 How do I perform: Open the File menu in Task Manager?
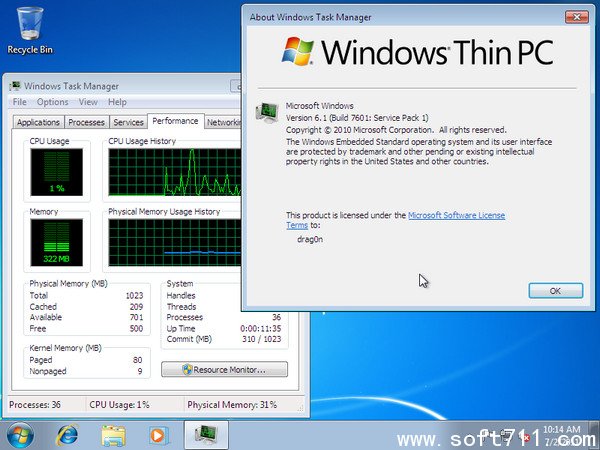tap(20, 102)
